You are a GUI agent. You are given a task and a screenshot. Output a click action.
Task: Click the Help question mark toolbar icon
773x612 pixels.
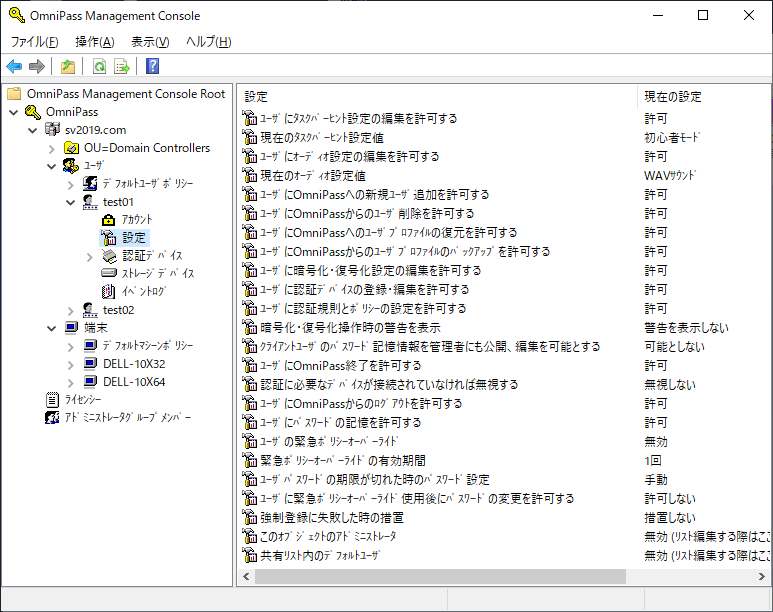[x=152, y=66]
